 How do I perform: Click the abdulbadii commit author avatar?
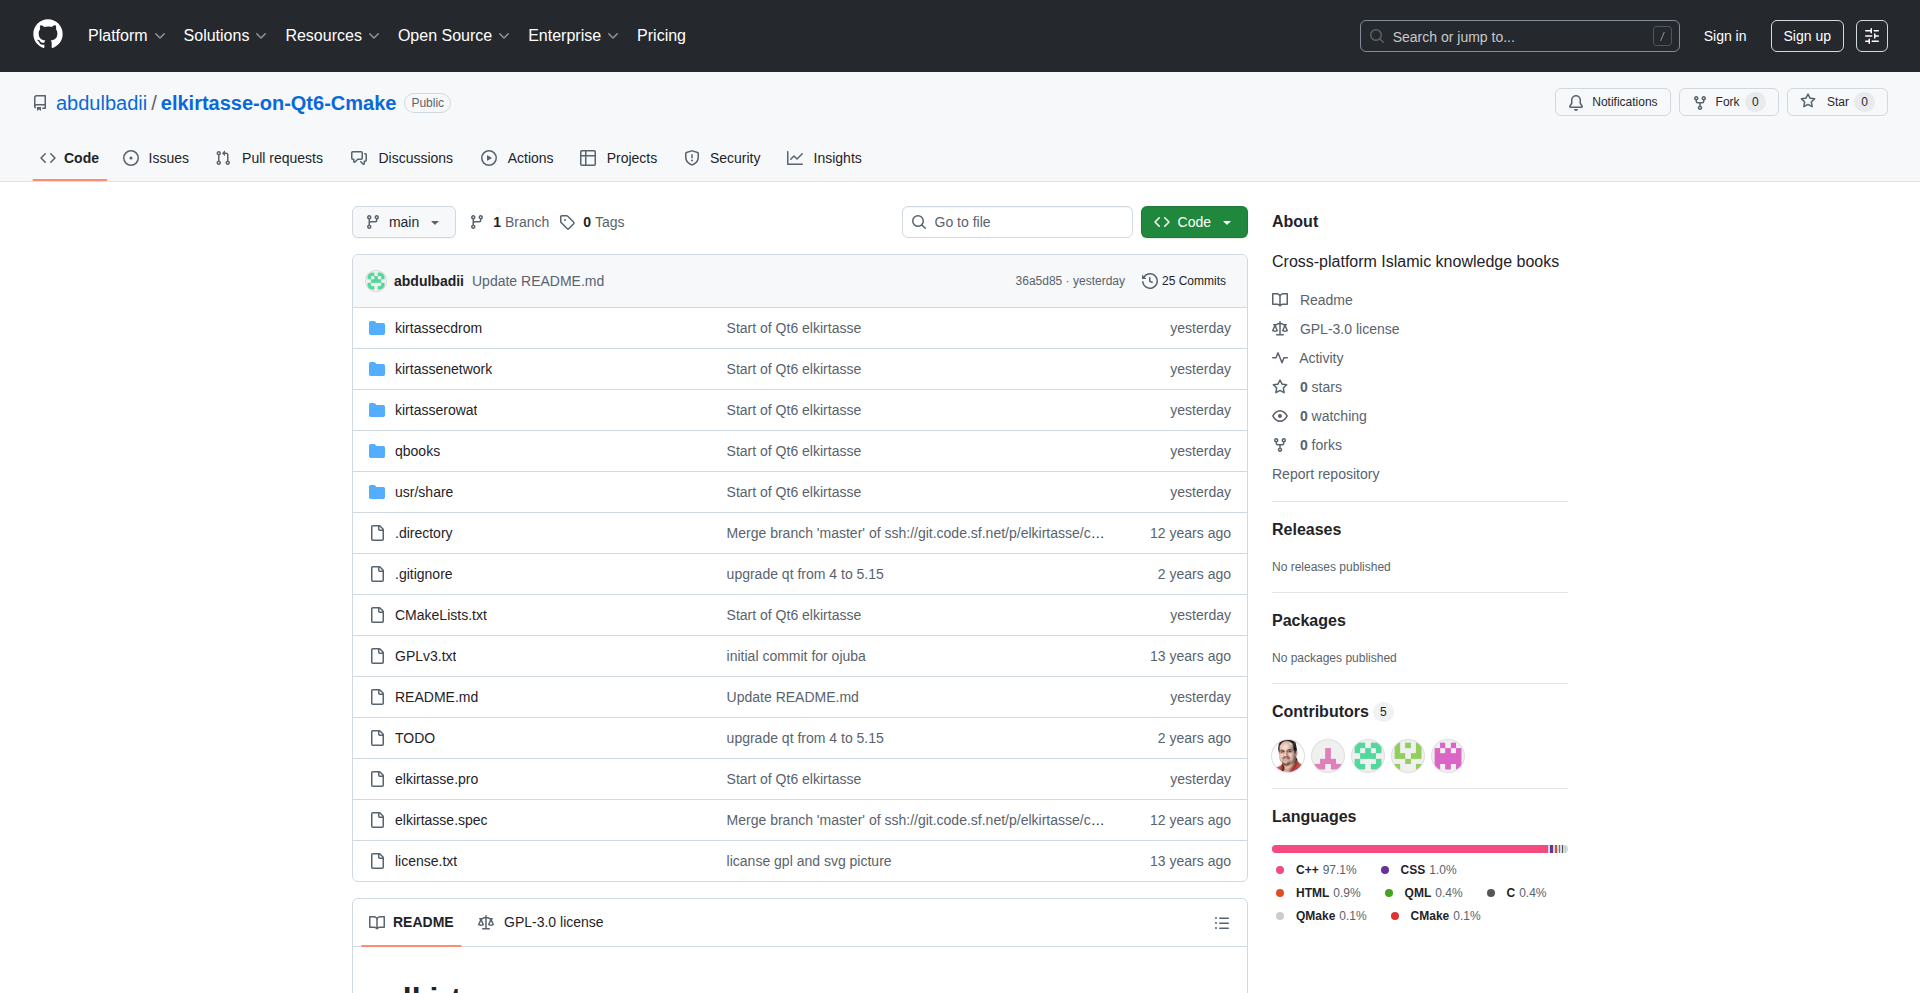pos(376,281)
